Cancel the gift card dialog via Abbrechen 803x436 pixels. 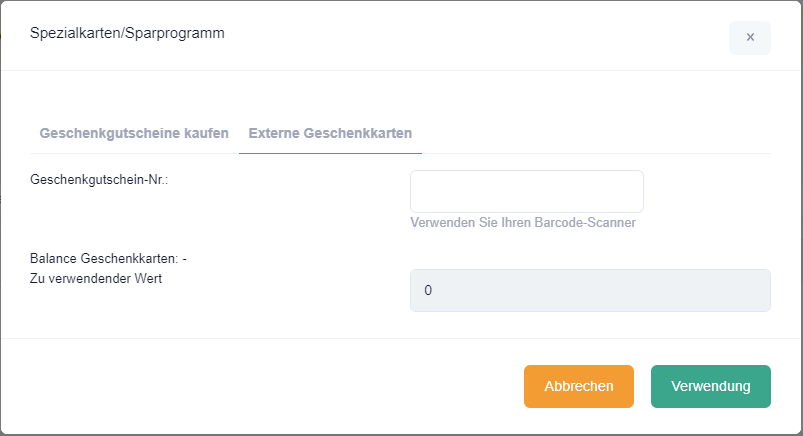[578, 386]
